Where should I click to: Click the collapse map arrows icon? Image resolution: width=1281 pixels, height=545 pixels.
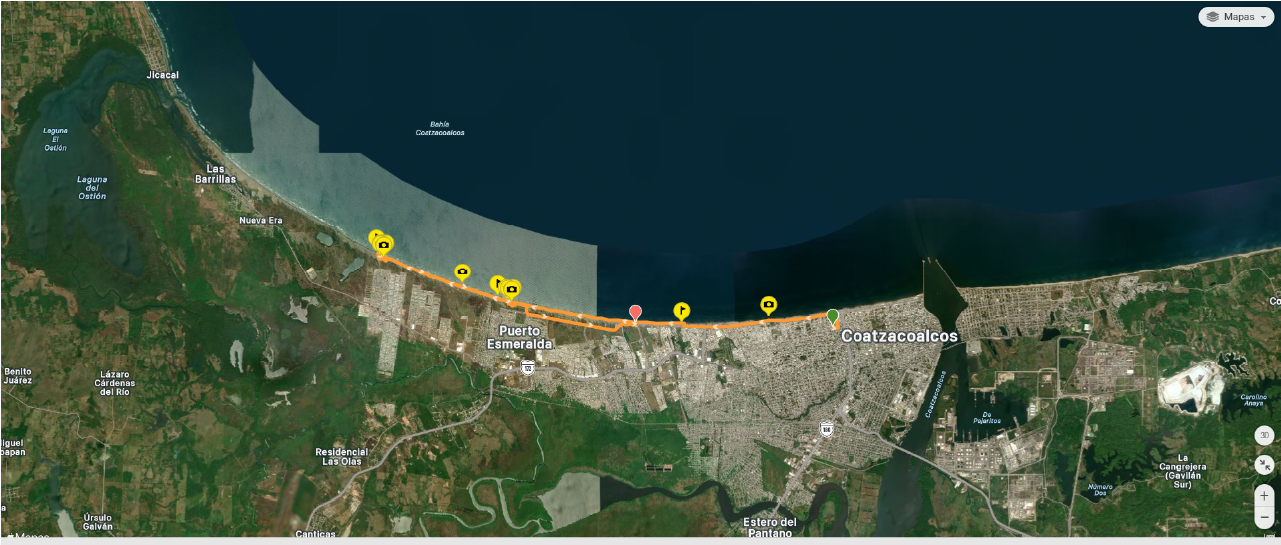pyautogui.click(x=1265, y=465)
